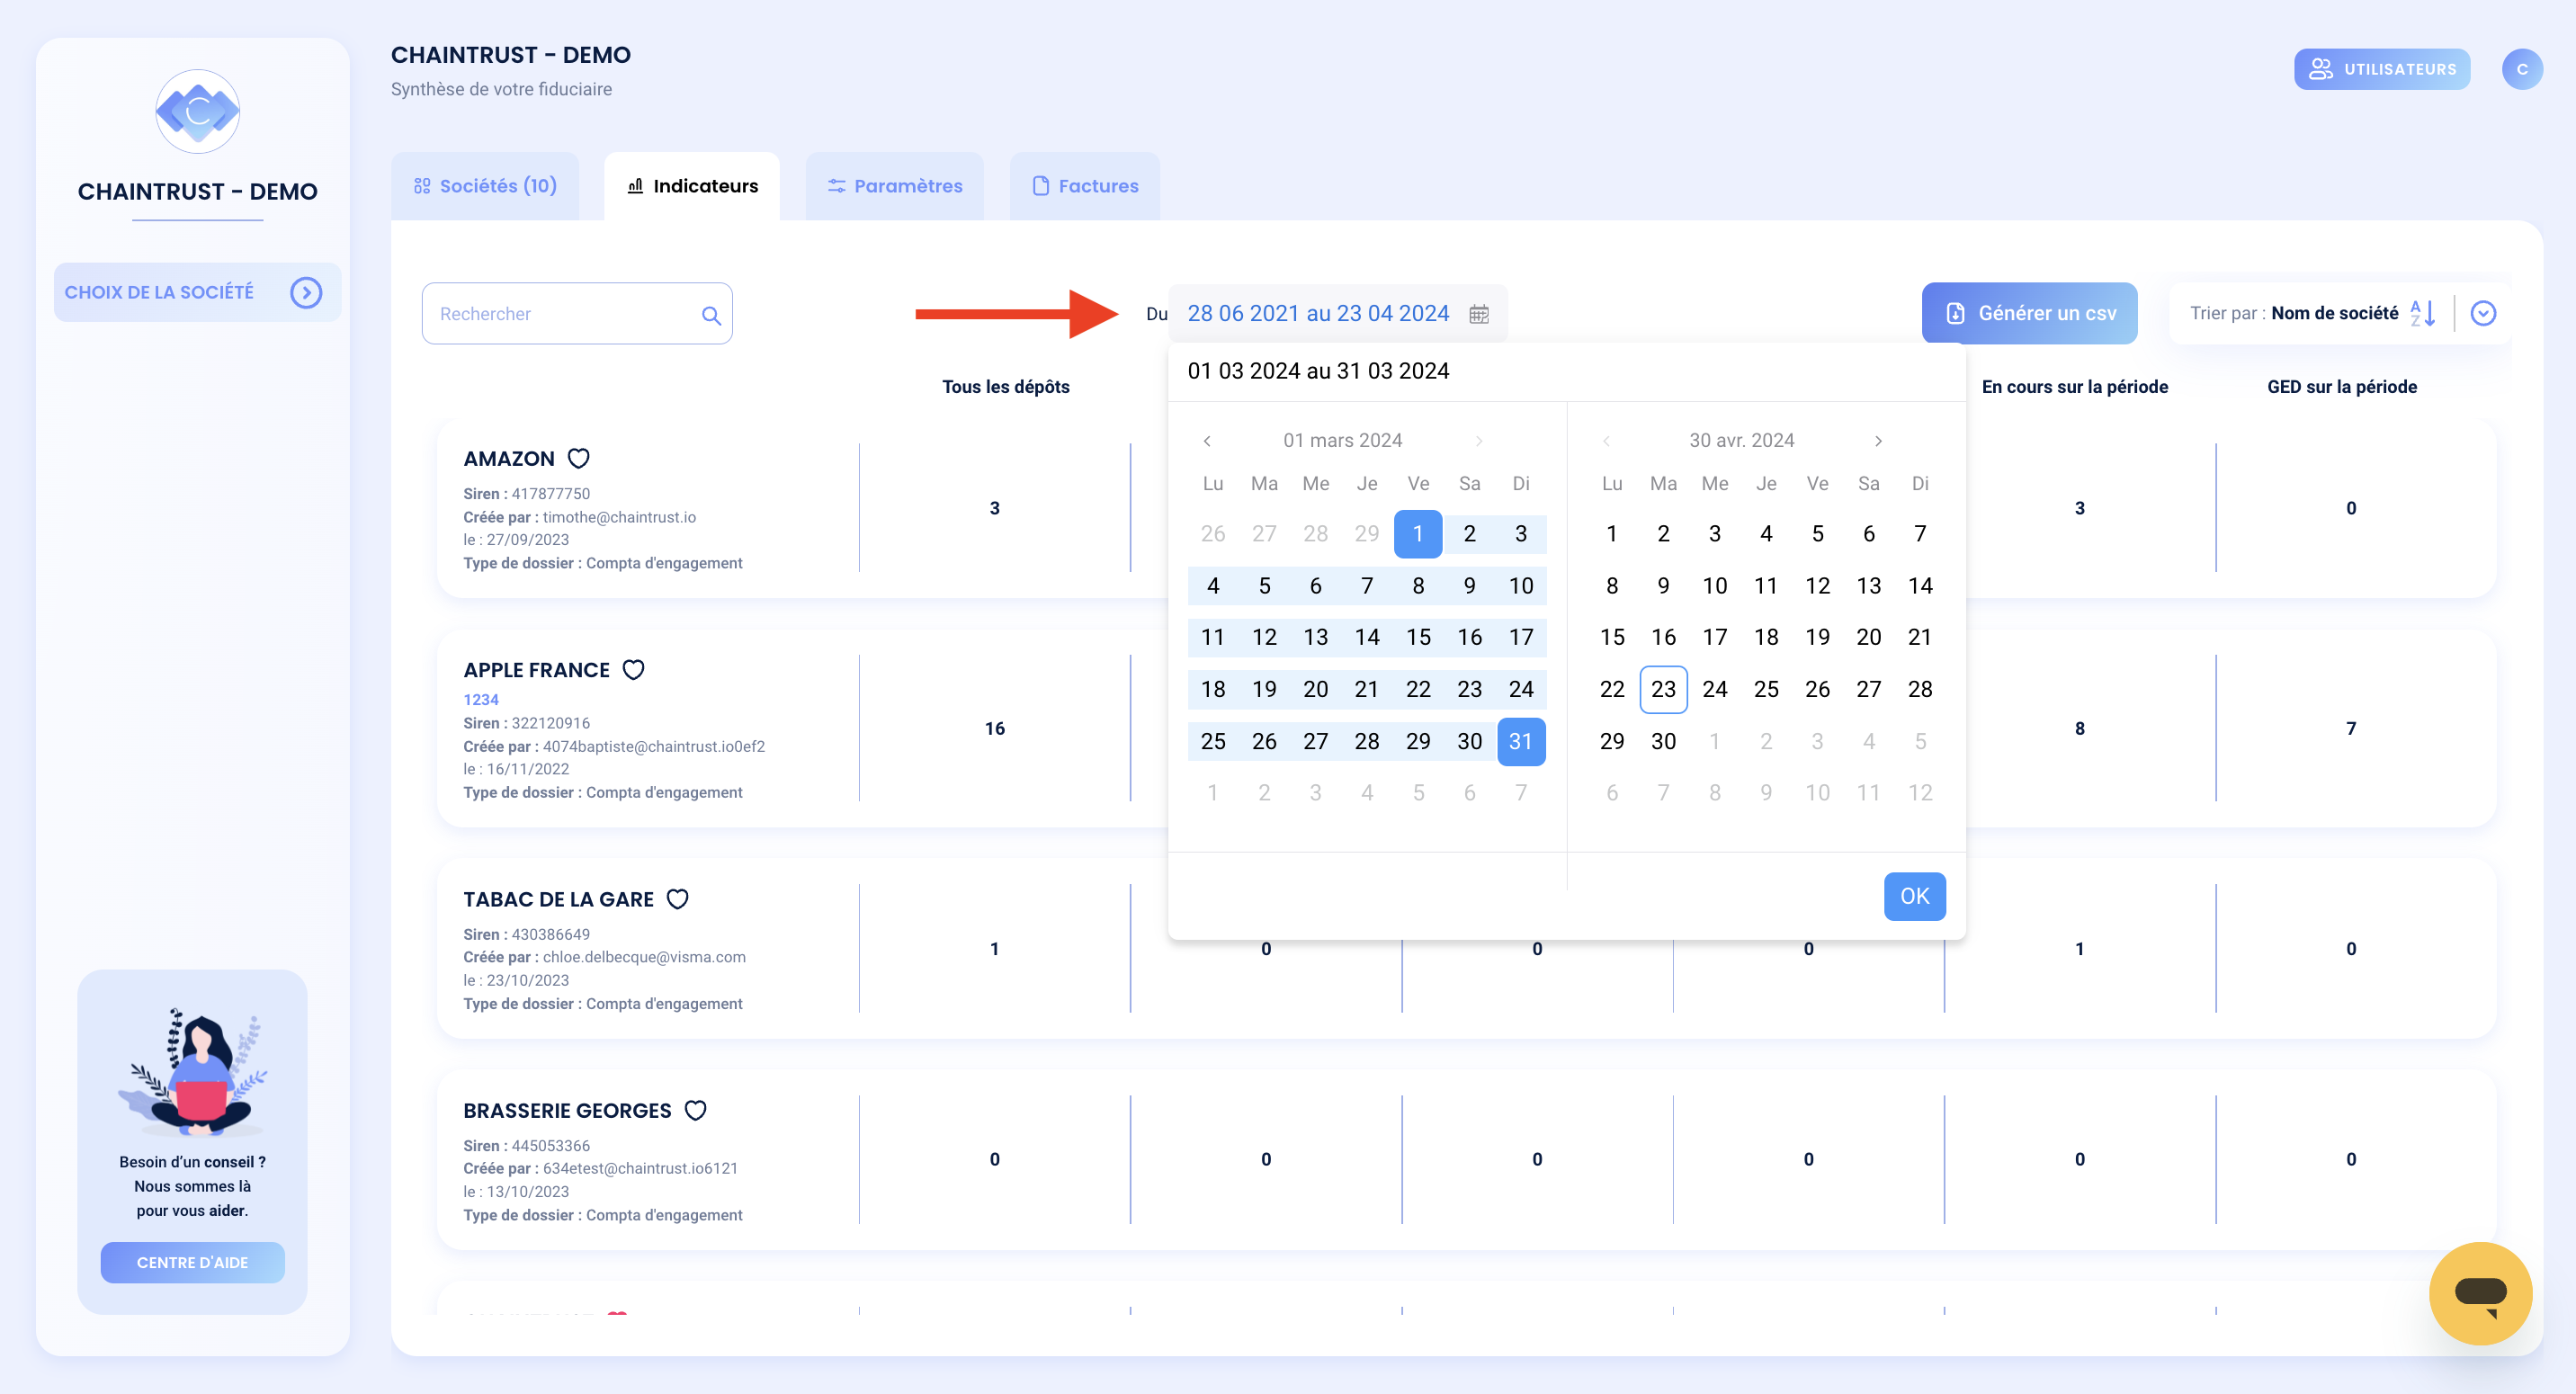Screen dimensions: 2576x1394
Task: Open the date range picker field
Action: pyautogui.click(x=1337, y=313)
